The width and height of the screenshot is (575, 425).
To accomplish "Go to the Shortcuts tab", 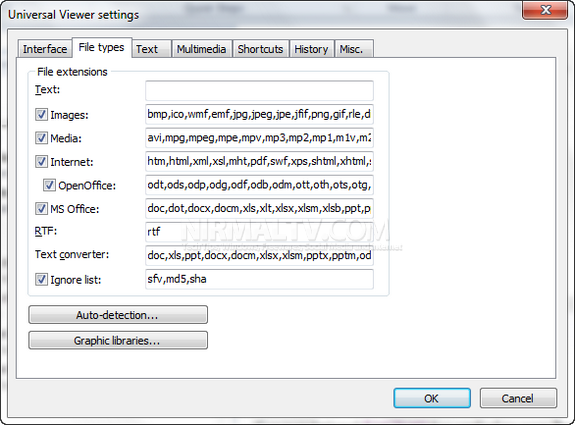I will point(261,49).
